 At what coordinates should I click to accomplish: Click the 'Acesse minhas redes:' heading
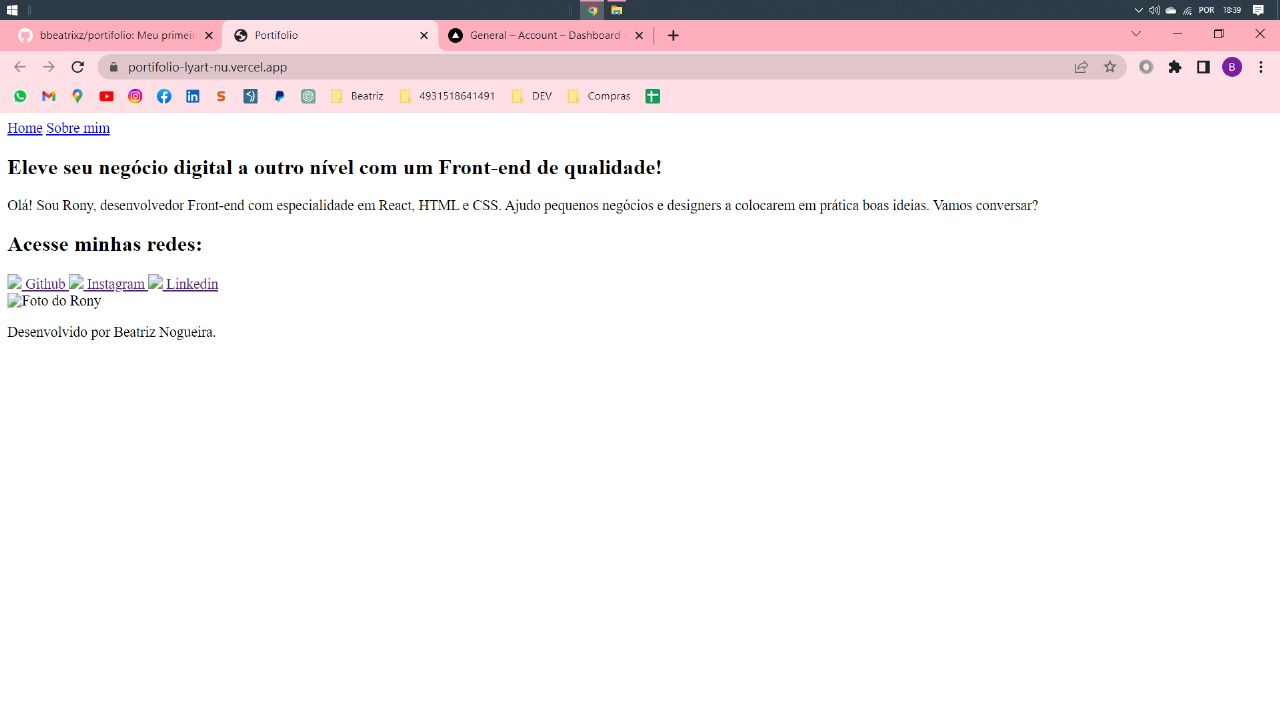(105, 245)
